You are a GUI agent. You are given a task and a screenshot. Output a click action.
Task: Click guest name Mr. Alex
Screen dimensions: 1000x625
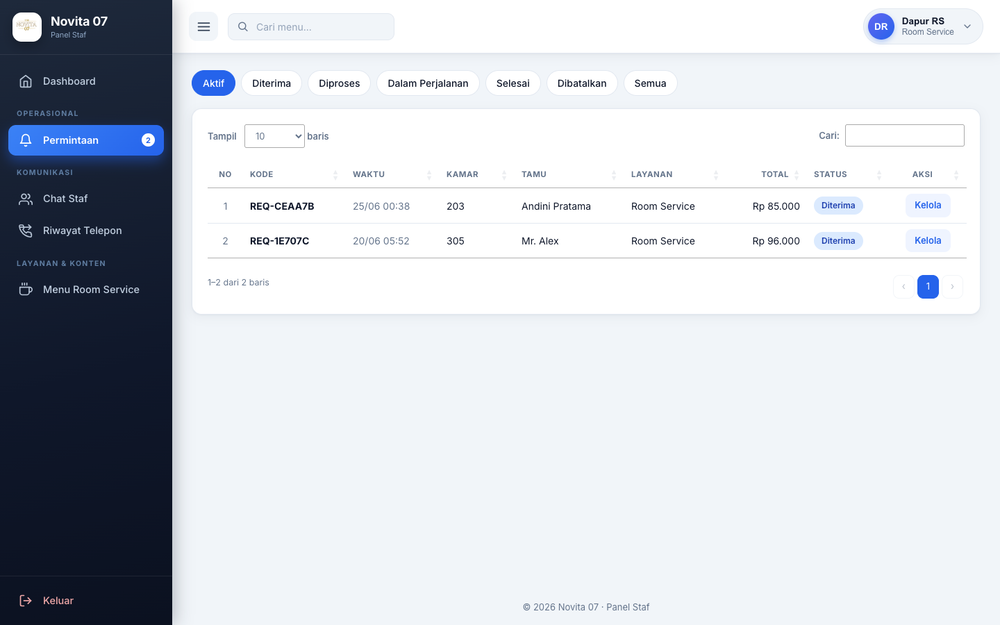click(540, 241)
